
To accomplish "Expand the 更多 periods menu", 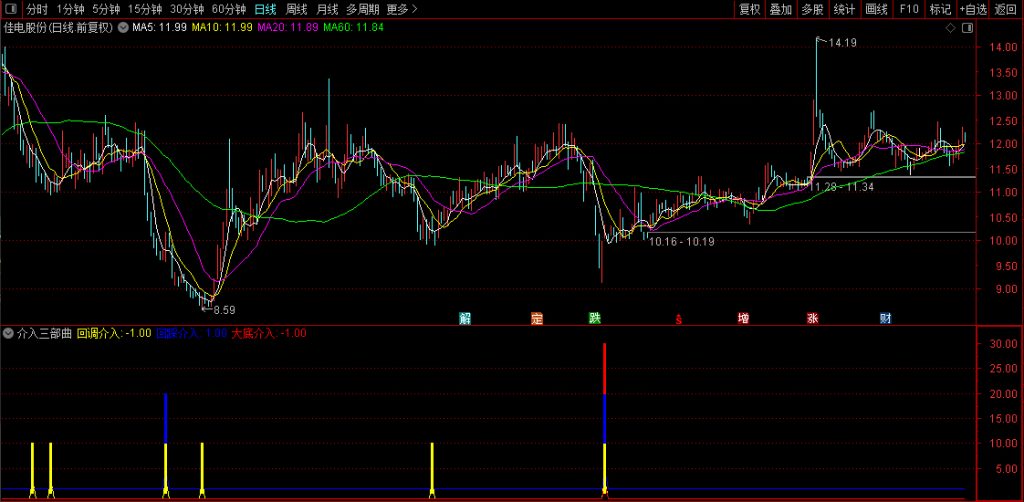I will click(402, 10).
